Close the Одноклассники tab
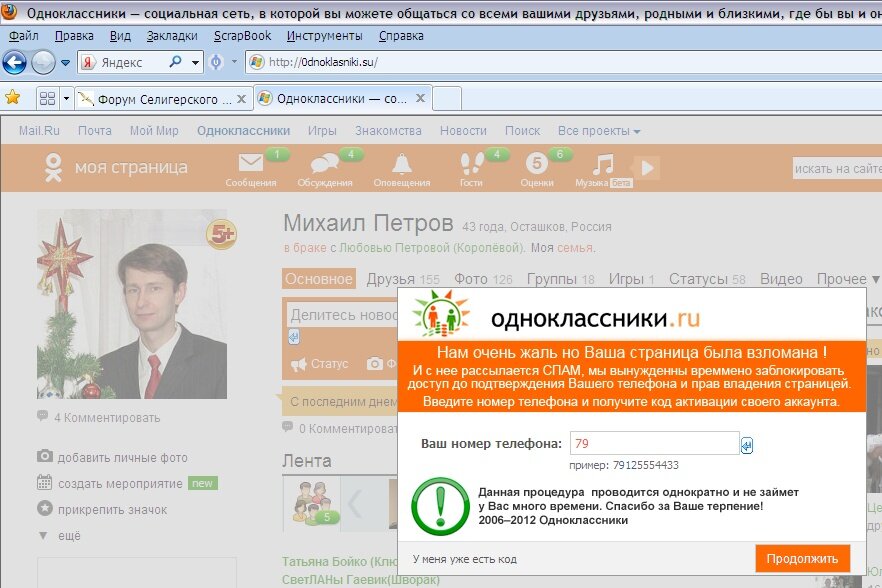The width and height of the screenshot is (882, 588). click(x=420, y=98)
